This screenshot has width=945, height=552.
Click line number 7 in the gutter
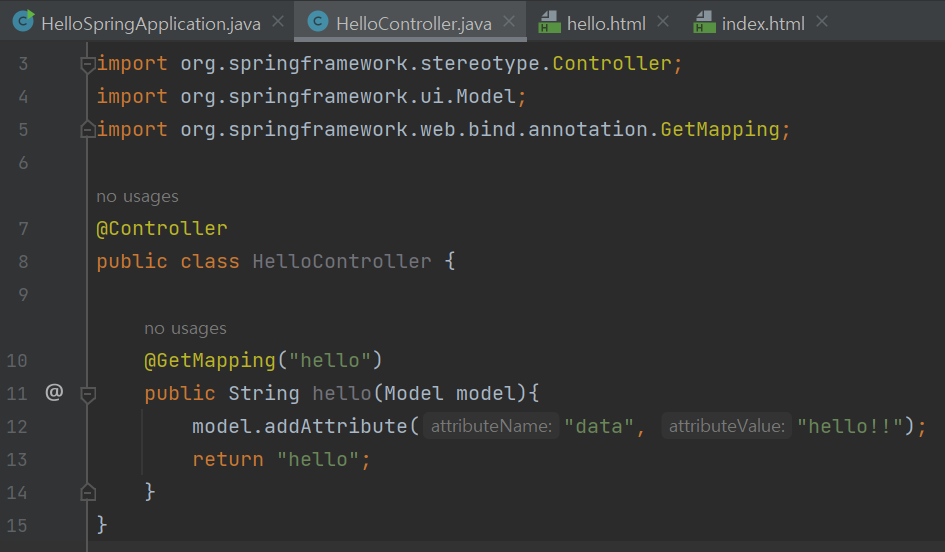[23, 229]
